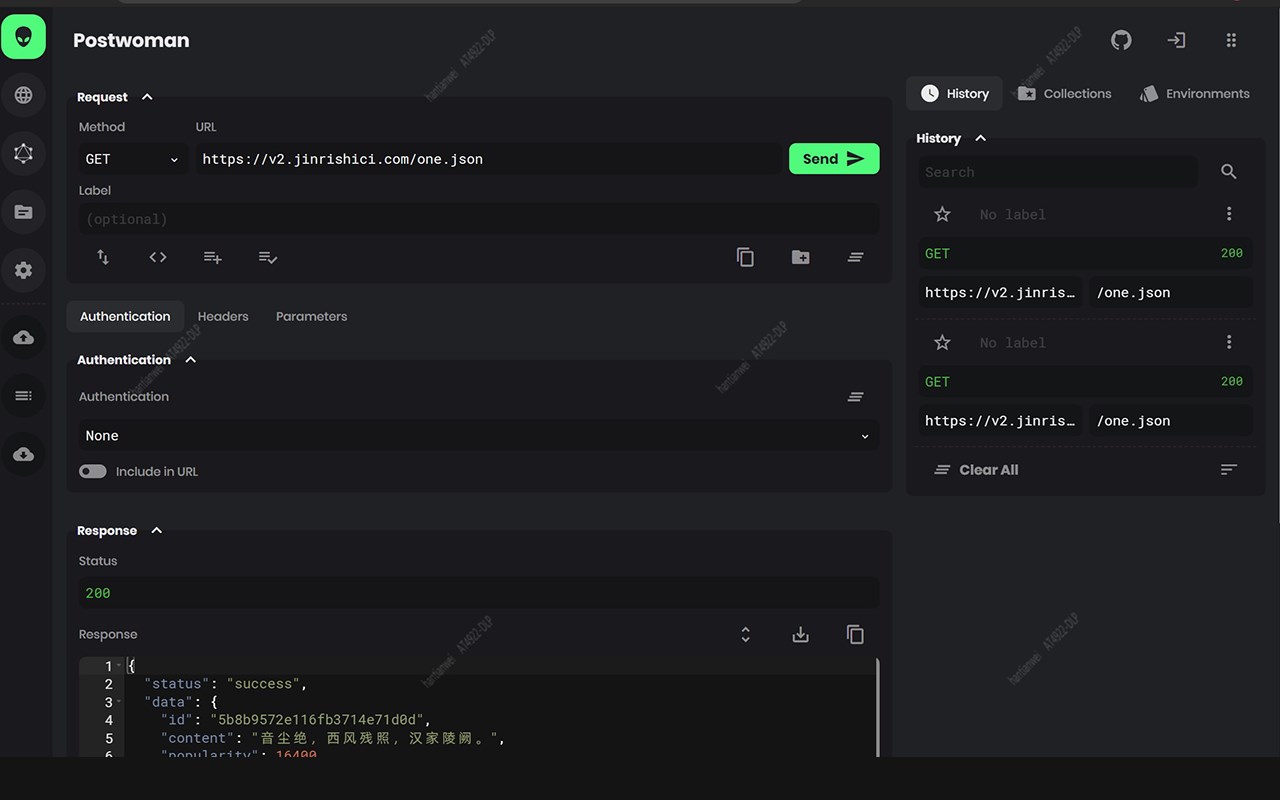Image resolution: width=1280 pixels, height=800 pixels.
Task: Click the login arrow icon in header
Action: (x=1176, y=40)
